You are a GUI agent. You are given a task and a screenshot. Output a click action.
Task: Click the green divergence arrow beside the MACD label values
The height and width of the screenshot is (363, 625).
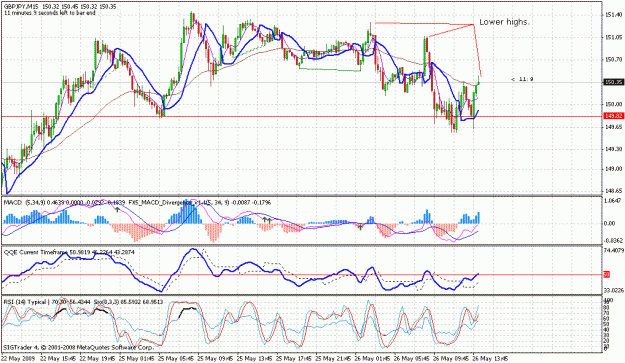tap(118, 209)
